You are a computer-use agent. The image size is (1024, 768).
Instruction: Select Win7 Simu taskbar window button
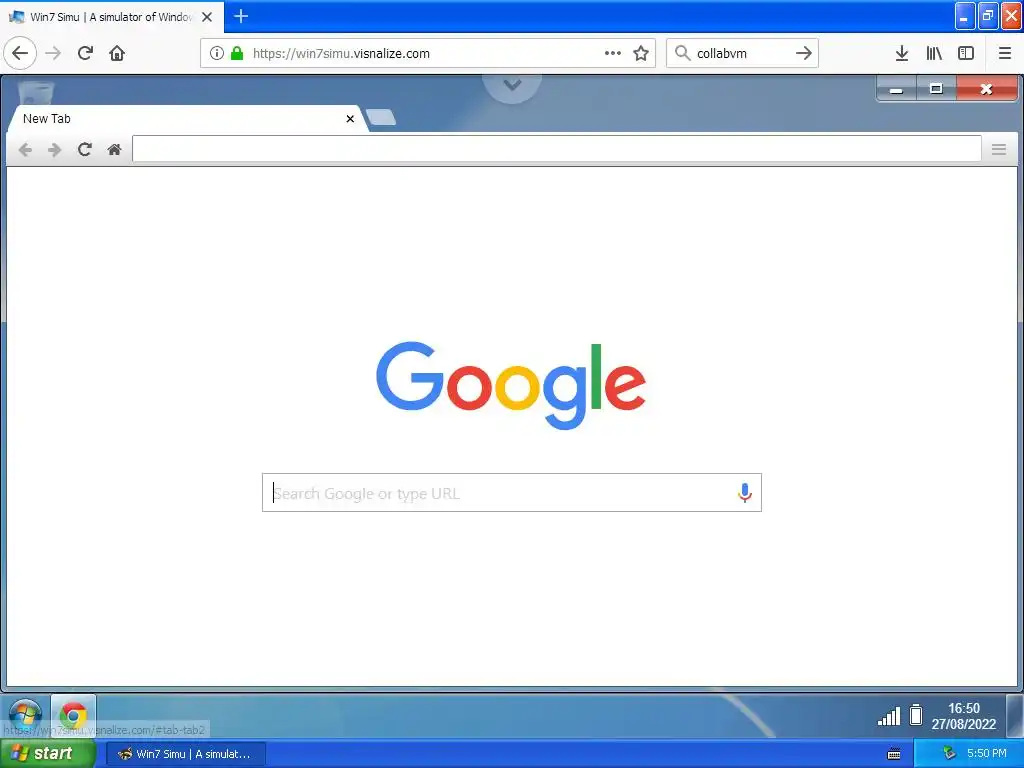tap(186, 754)
